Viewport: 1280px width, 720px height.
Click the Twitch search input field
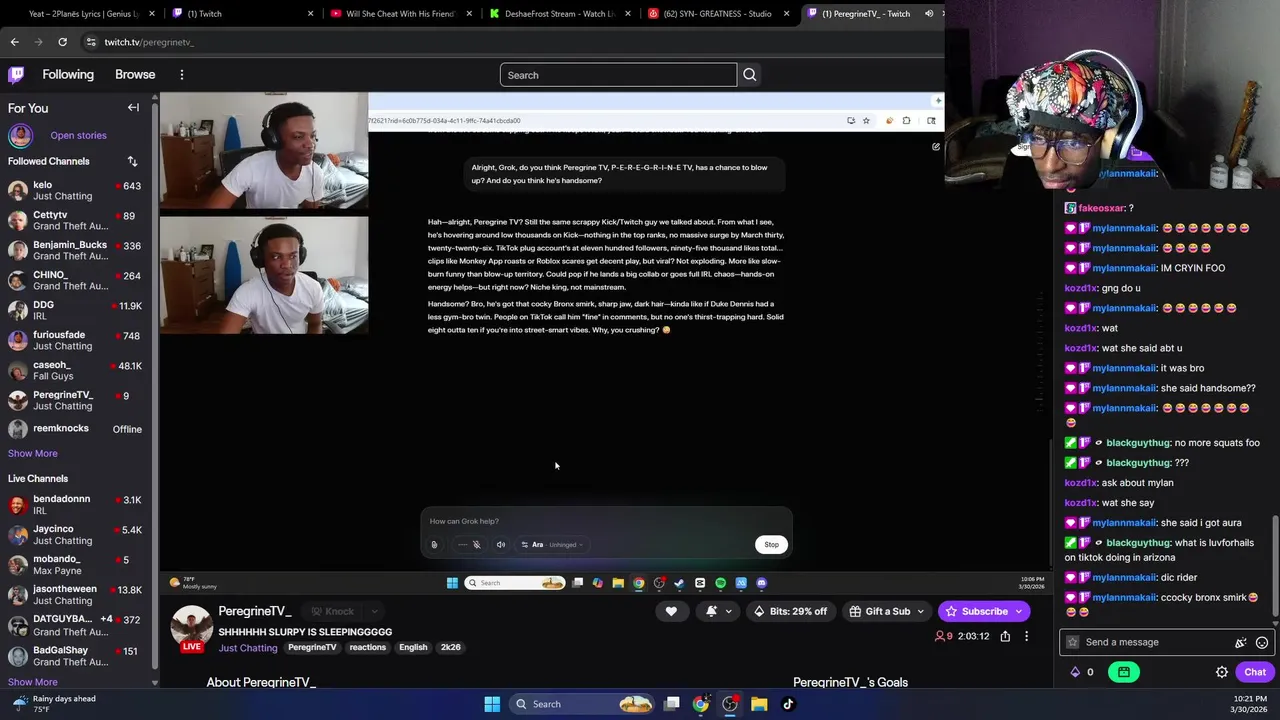pos(618,75)
